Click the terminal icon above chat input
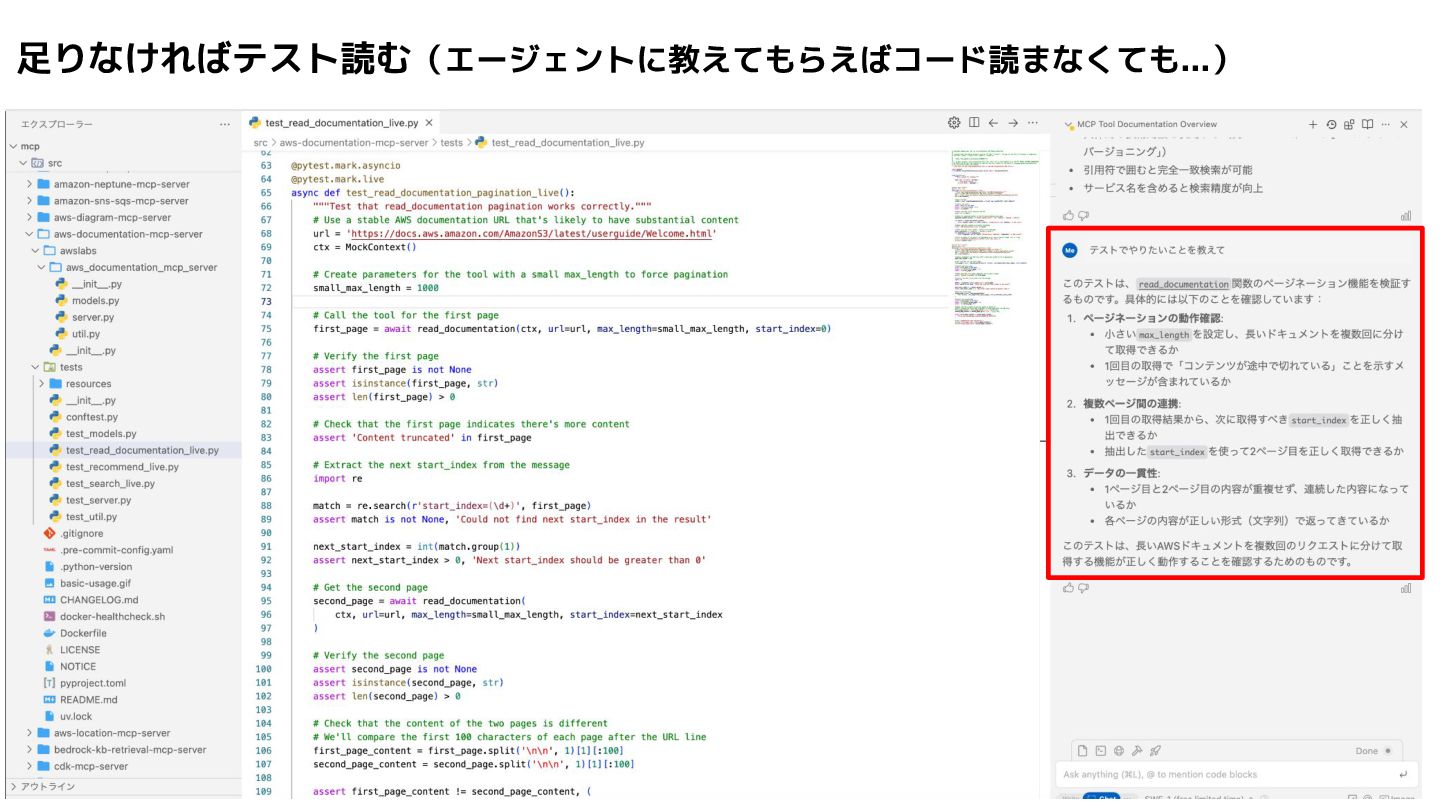Screen dimensions: 1440x810 click(x=1100, y=750)
